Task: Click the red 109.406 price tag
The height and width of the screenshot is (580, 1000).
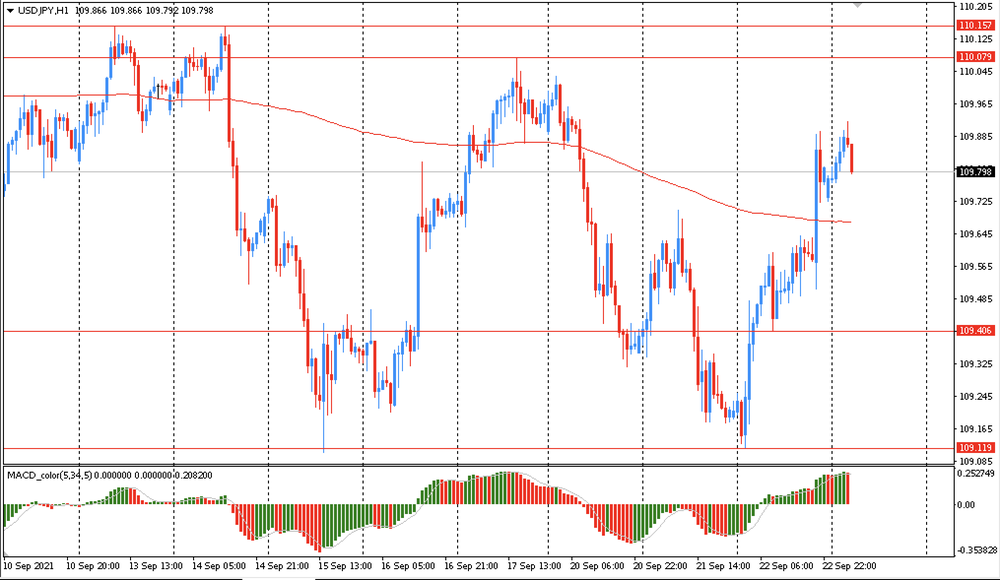Action: point(975,331)
